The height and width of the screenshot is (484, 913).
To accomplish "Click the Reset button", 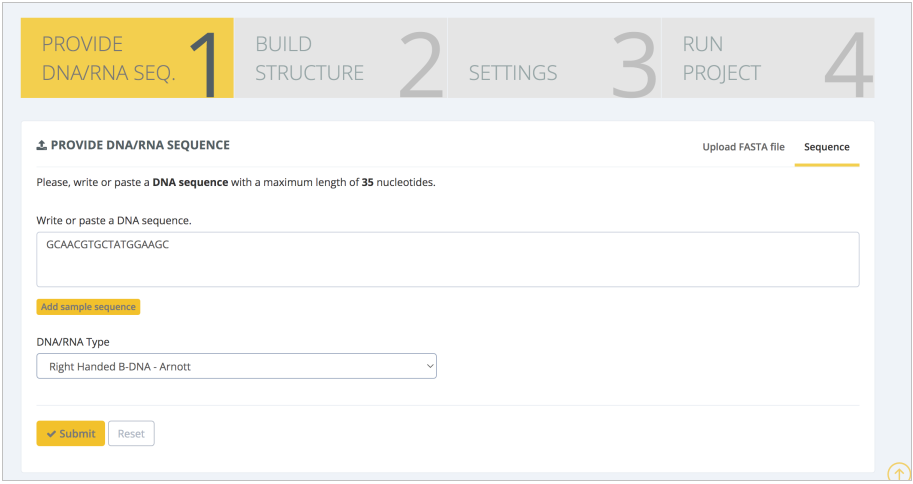I will [131, 434].
